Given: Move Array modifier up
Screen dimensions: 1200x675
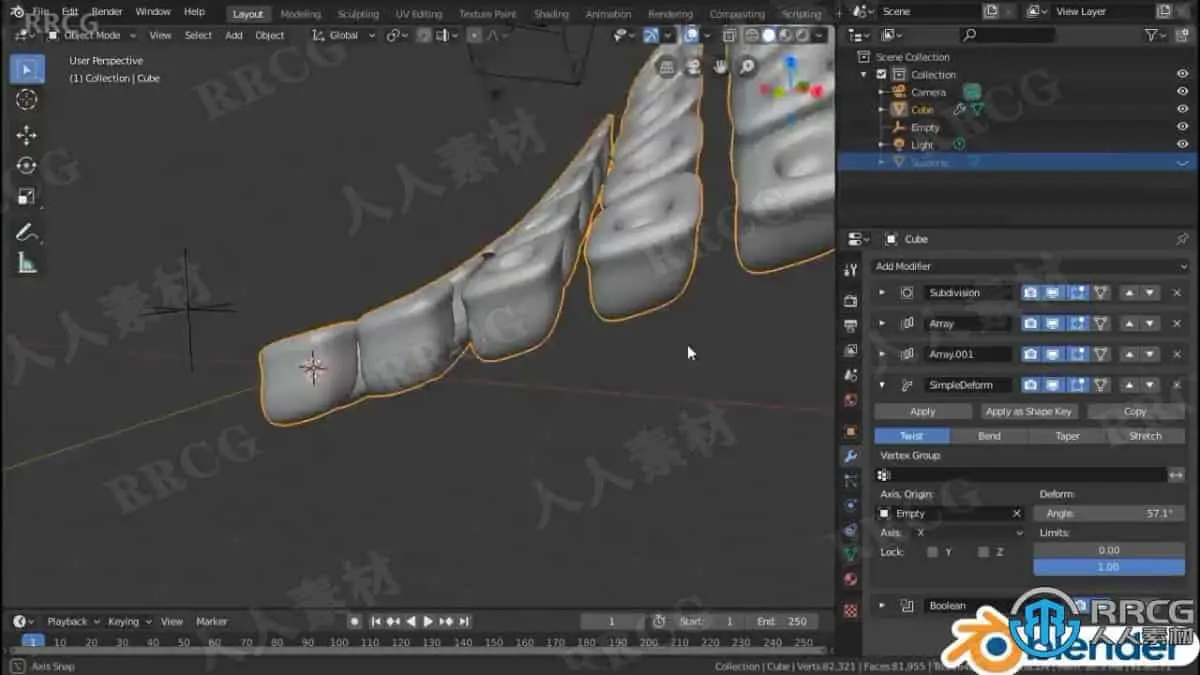Looking at the screenshot, I should point(1129,324).
